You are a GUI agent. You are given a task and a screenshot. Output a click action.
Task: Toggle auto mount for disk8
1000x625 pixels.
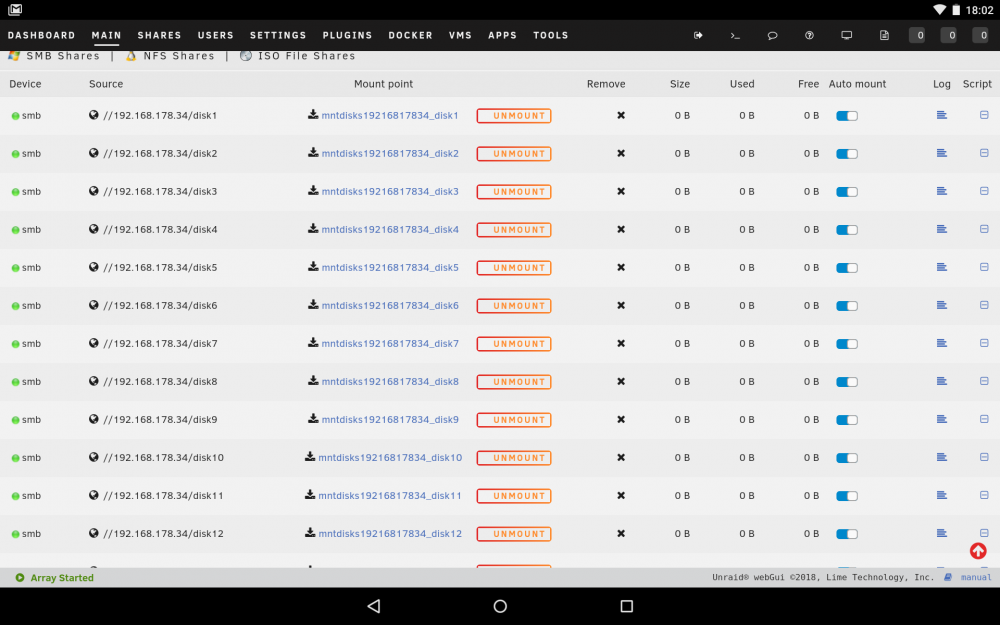pyautogui.click(x=847, y=382)
